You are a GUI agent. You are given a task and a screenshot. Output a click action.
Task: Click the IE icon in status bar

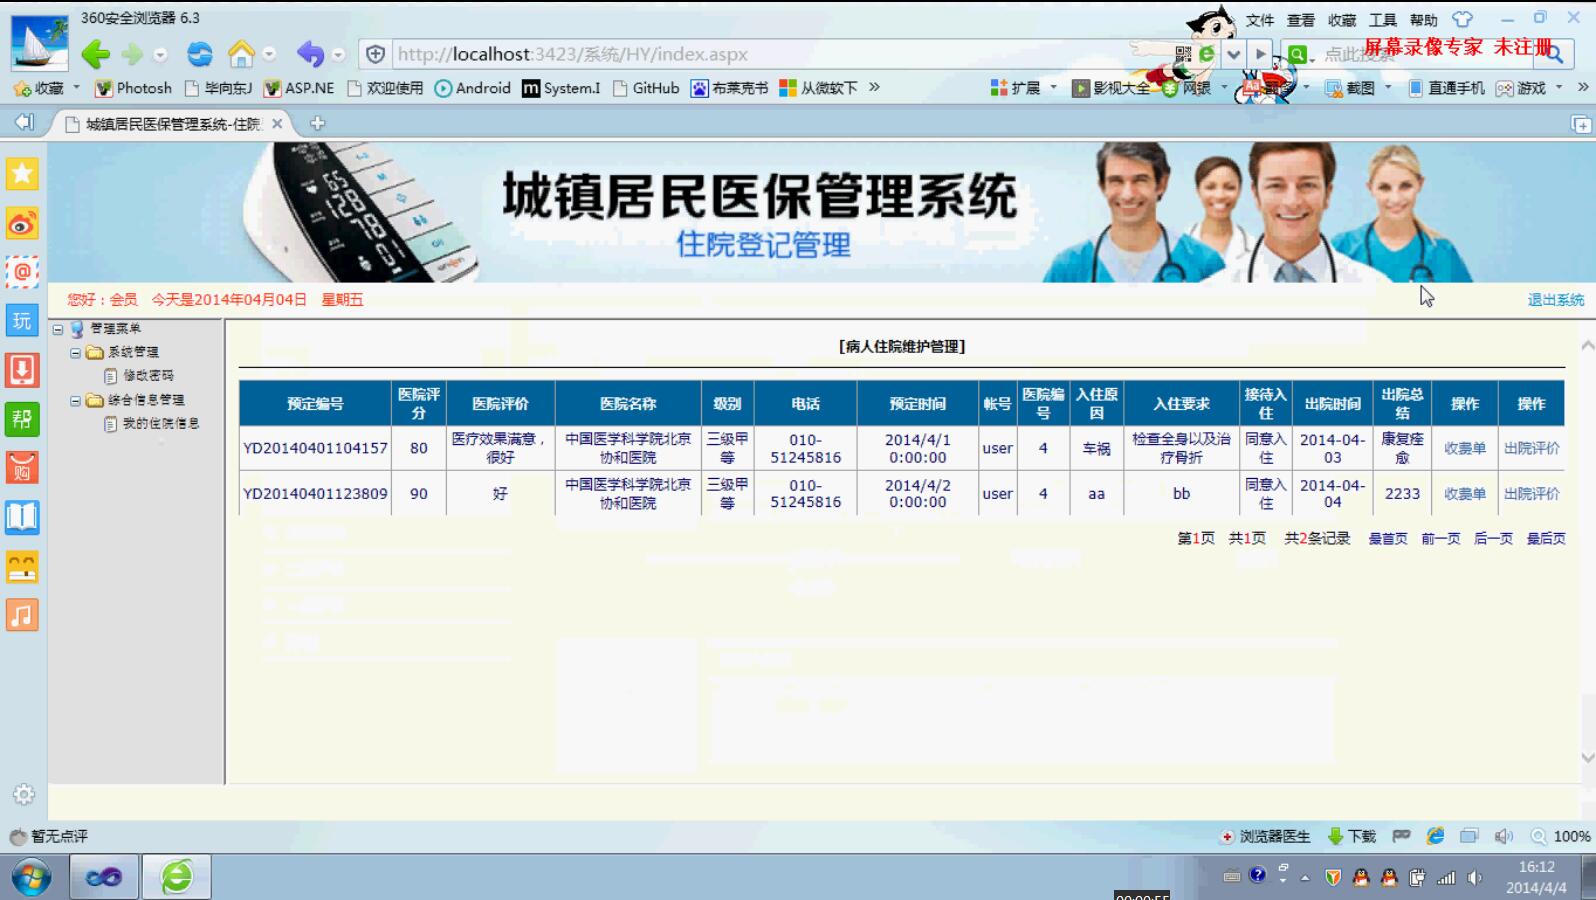pyautogui.click(x=1435, y=836)
